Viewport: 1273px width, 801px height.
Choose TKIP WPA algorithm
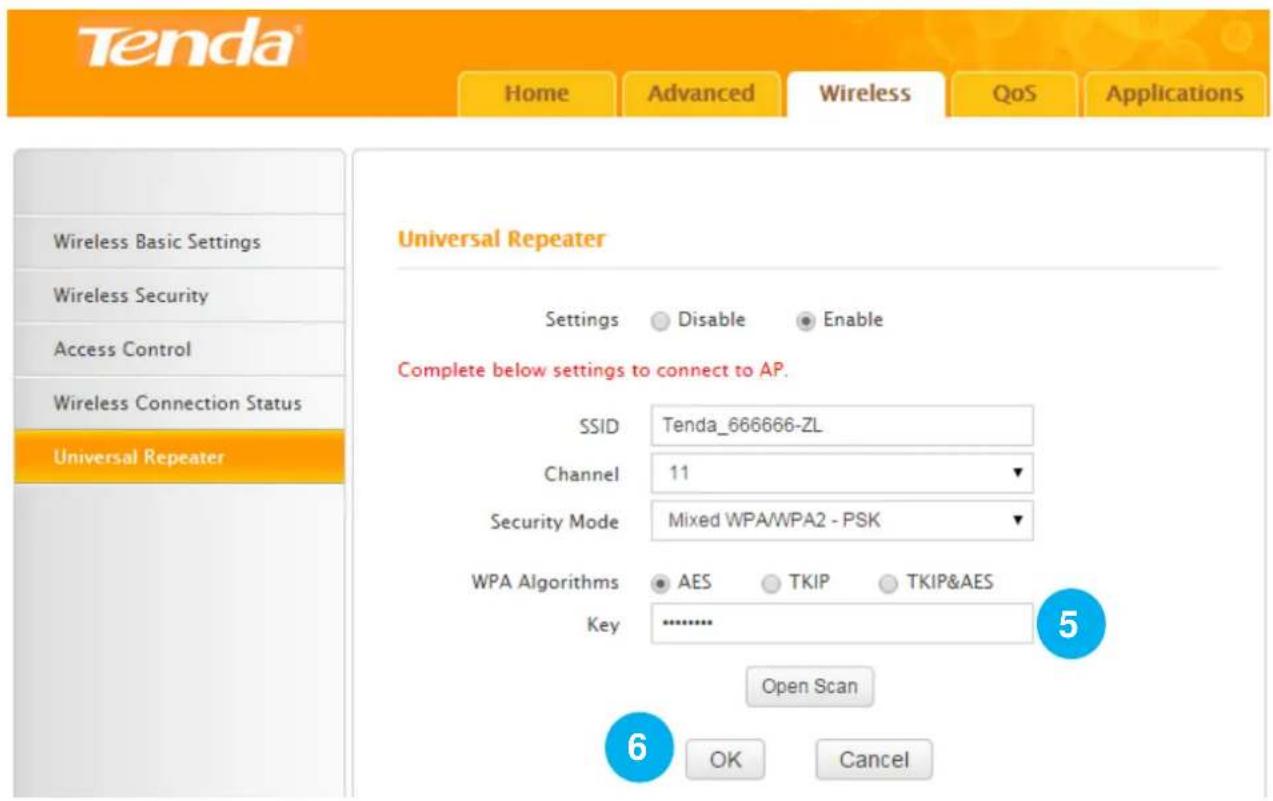[769, 583]
